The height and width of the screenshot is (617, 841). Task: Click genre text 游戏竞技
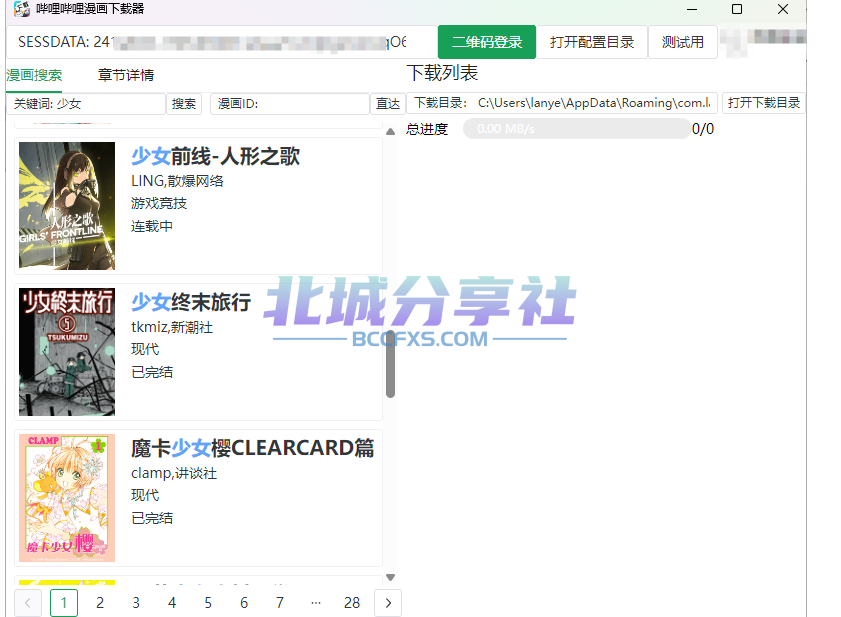pos(159,203)
